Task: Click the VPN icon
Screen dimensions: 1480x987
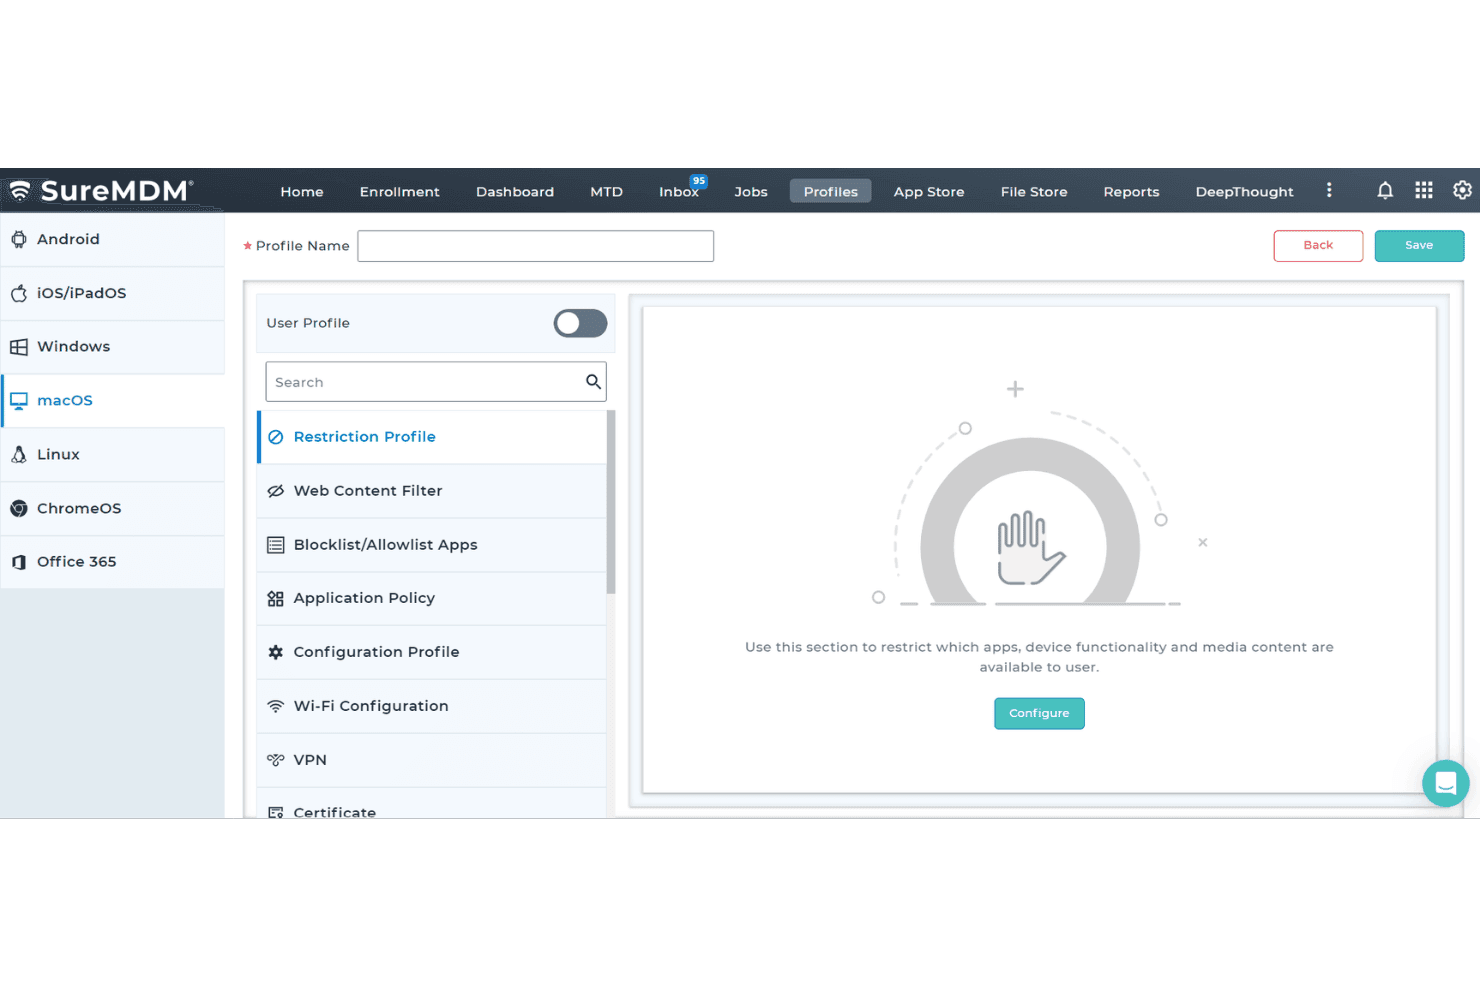Action: click(x=276, y=760)
